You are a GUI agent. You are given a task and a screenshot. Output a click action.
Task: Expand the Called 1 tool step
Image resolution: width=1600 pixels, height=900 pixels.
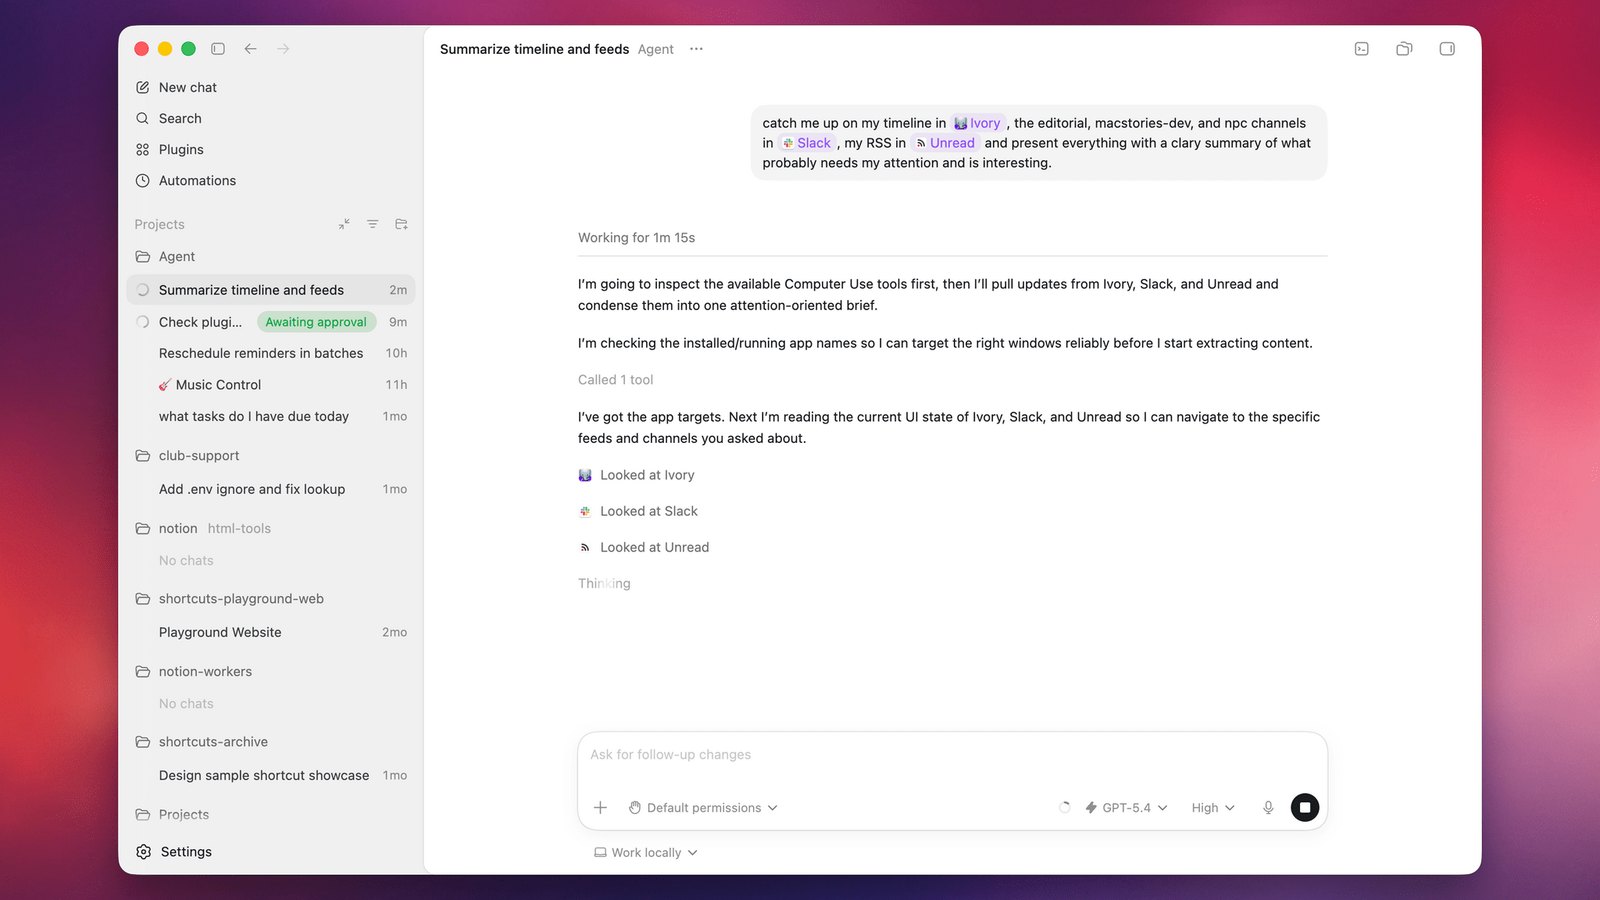[615, 380]
